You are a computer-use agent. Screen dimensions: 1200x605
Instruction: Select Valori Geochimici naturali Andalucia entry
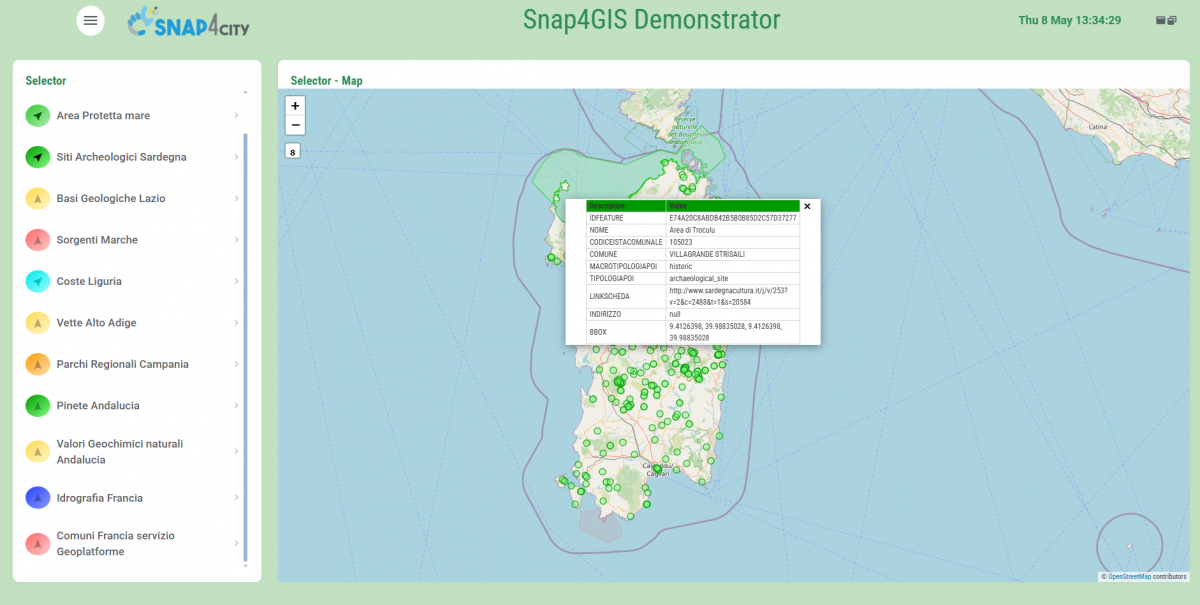(120, 452)
